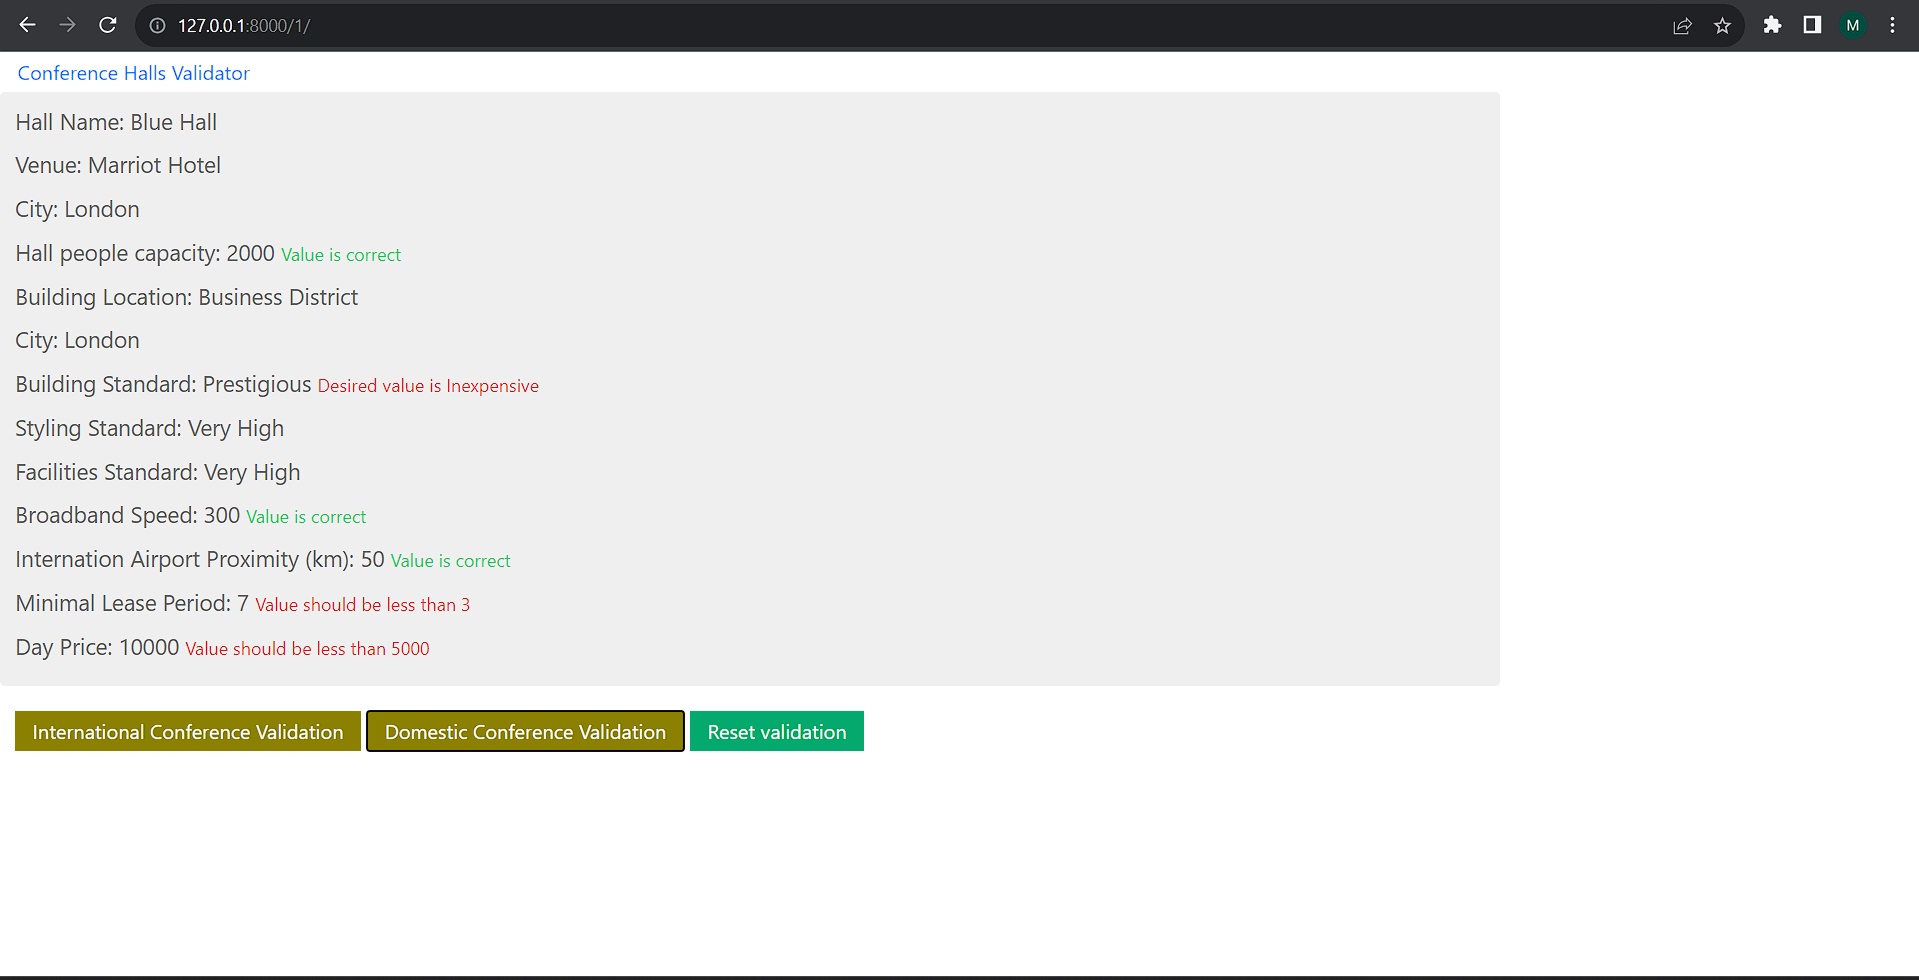The height and width of the screenshot is (980, 1919).
Task: Open the browser Extensions icon
Action: [x=1771, y=25]
